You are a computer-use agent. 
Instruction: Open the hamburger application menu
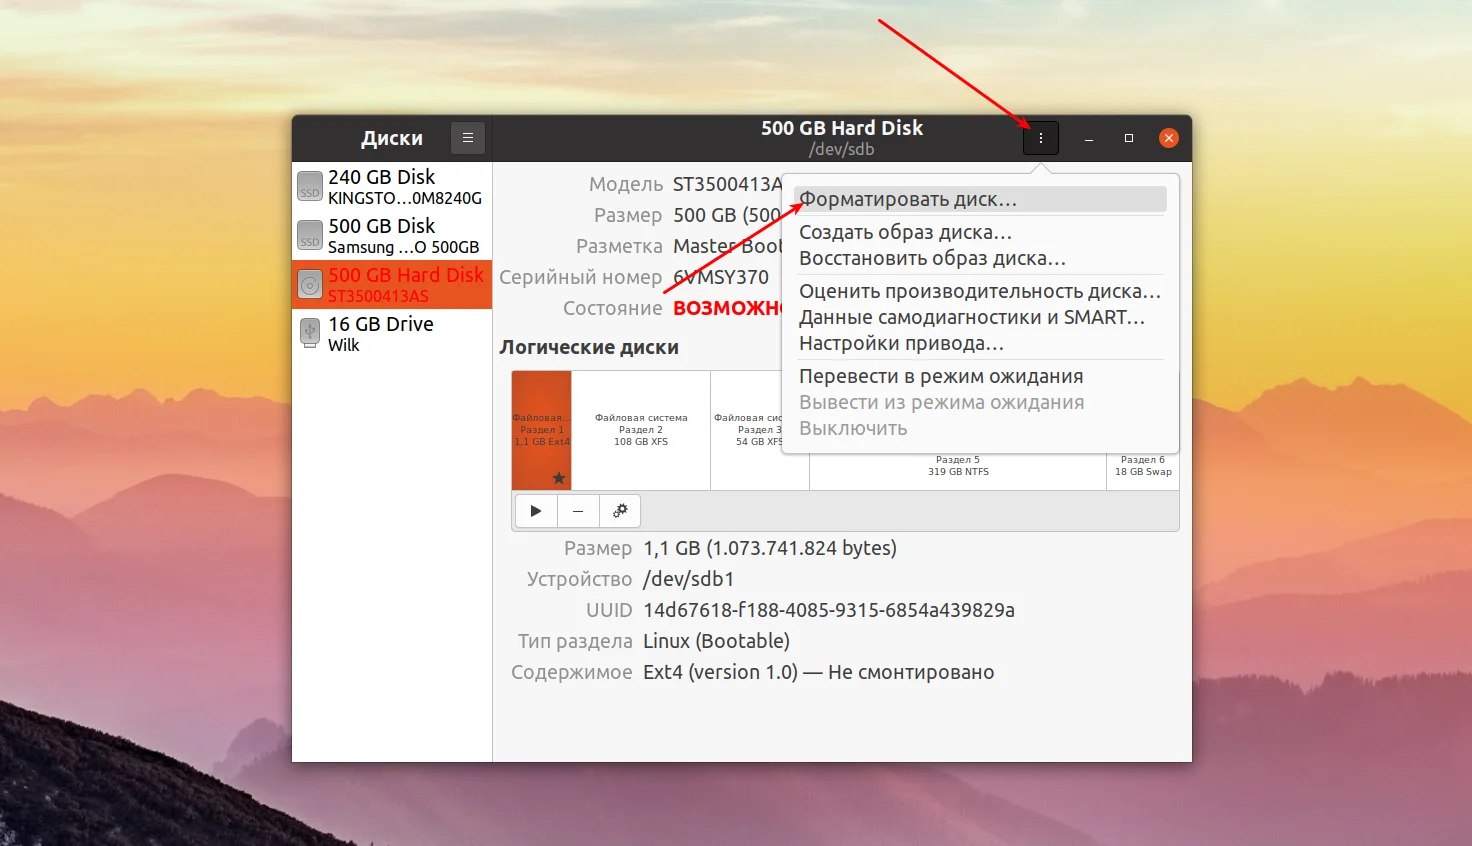click(x=468, y=138)
